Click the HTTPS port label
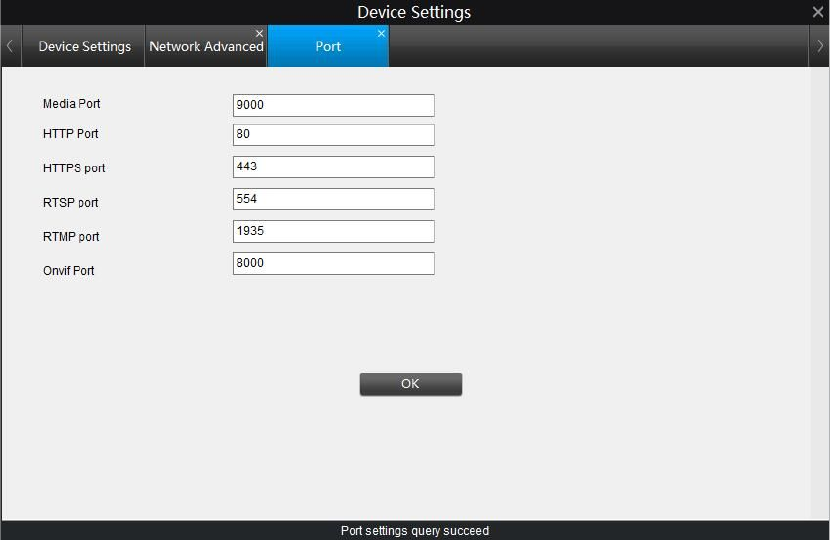The width and height of the screenshot is (830, 540). 74,168
